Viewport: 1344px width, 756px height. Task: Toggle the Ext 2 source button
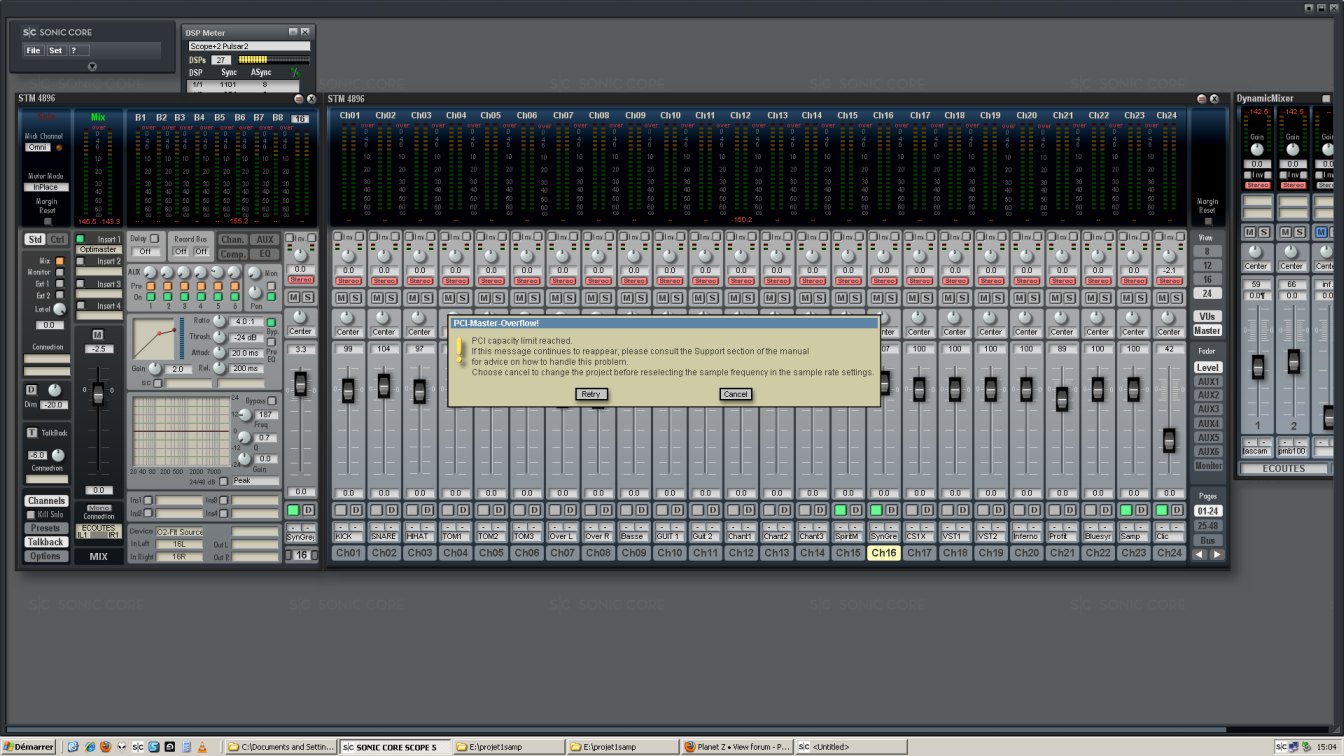60,296
